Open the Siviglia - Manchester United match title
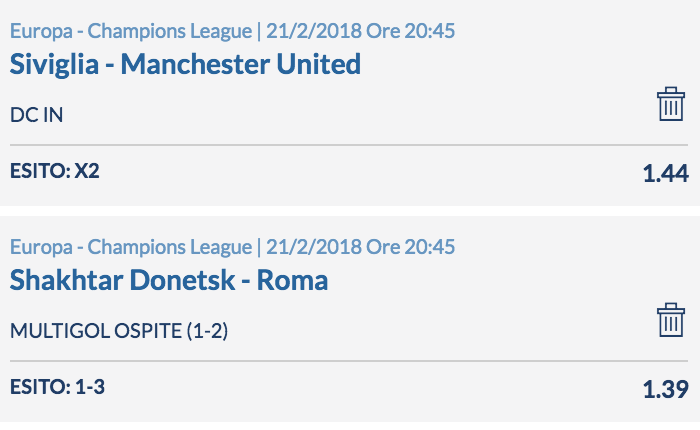 point(185,64)
